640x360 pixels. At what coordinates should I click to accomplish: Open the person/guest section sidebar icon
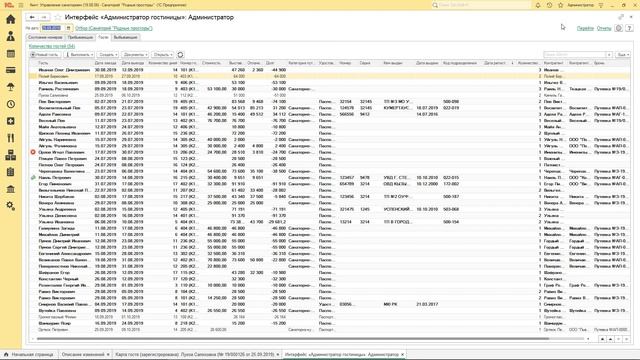click(x=11, y=36)
